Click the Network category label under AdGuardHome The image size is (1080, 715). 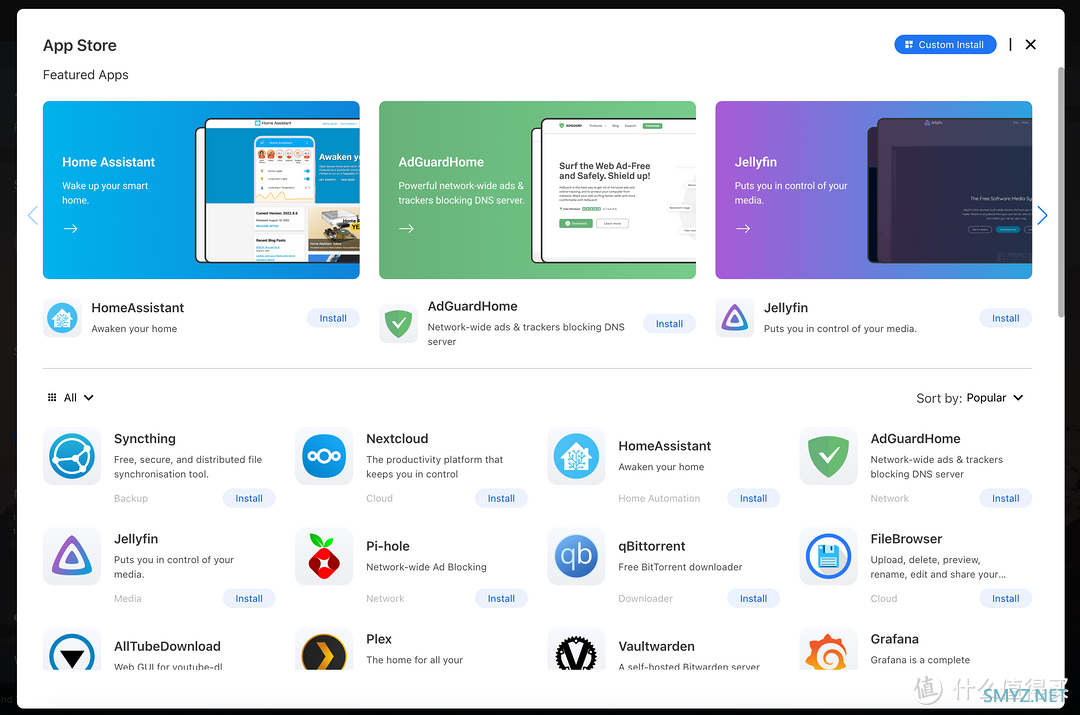[x=889, y=498]
